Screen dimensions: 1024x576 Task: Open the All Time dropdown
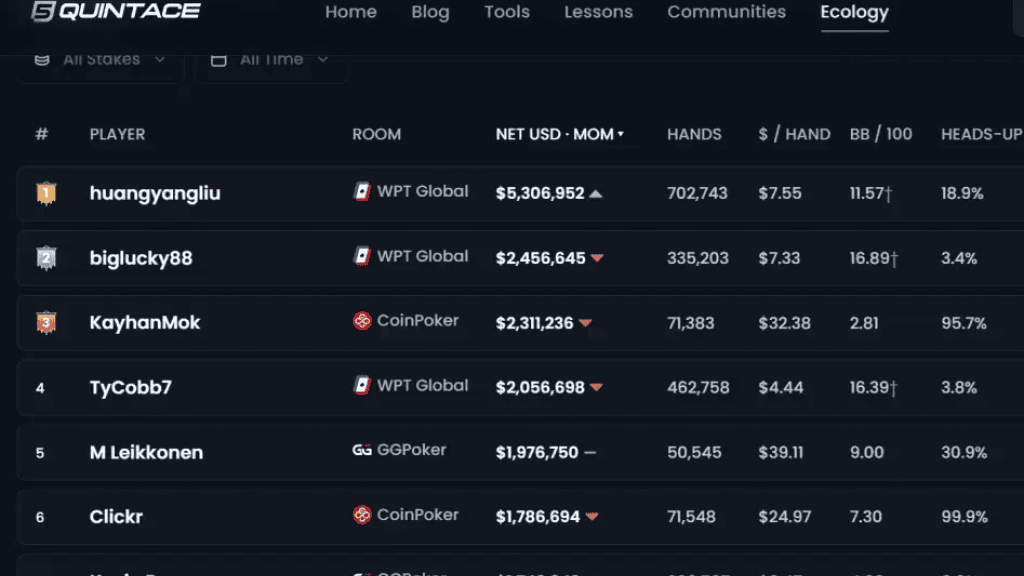[x=270, y=60]
